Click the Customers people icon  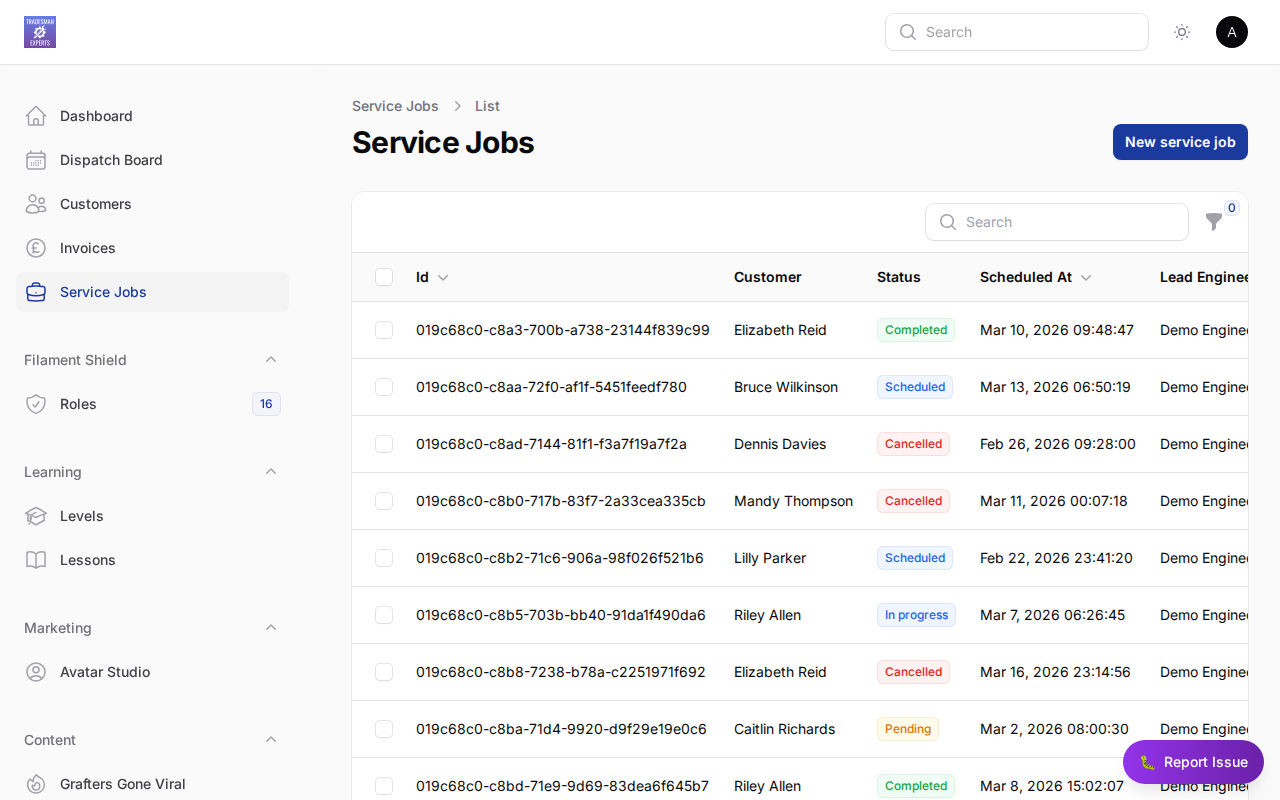(36, 204)
